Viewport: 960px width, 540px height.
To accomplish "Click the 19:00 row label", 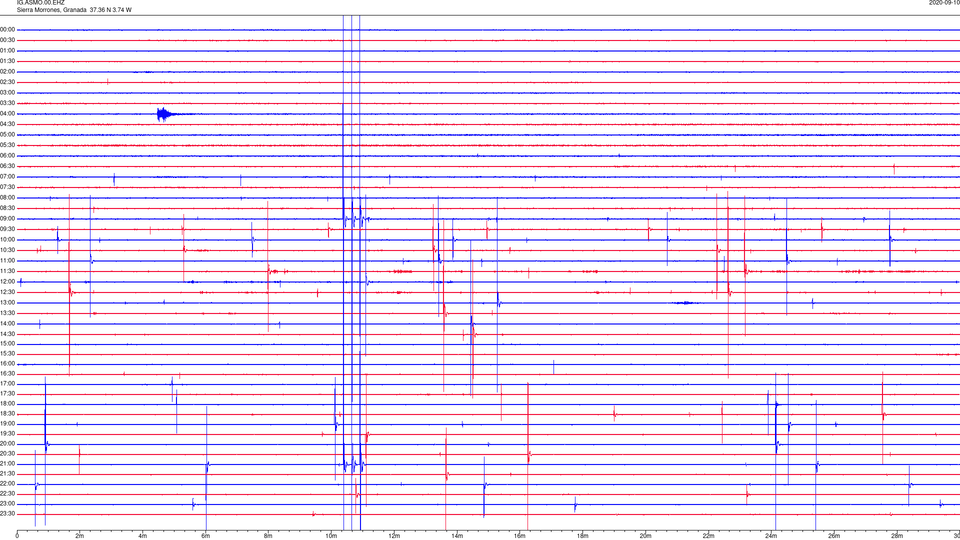I will pos(8,424).
